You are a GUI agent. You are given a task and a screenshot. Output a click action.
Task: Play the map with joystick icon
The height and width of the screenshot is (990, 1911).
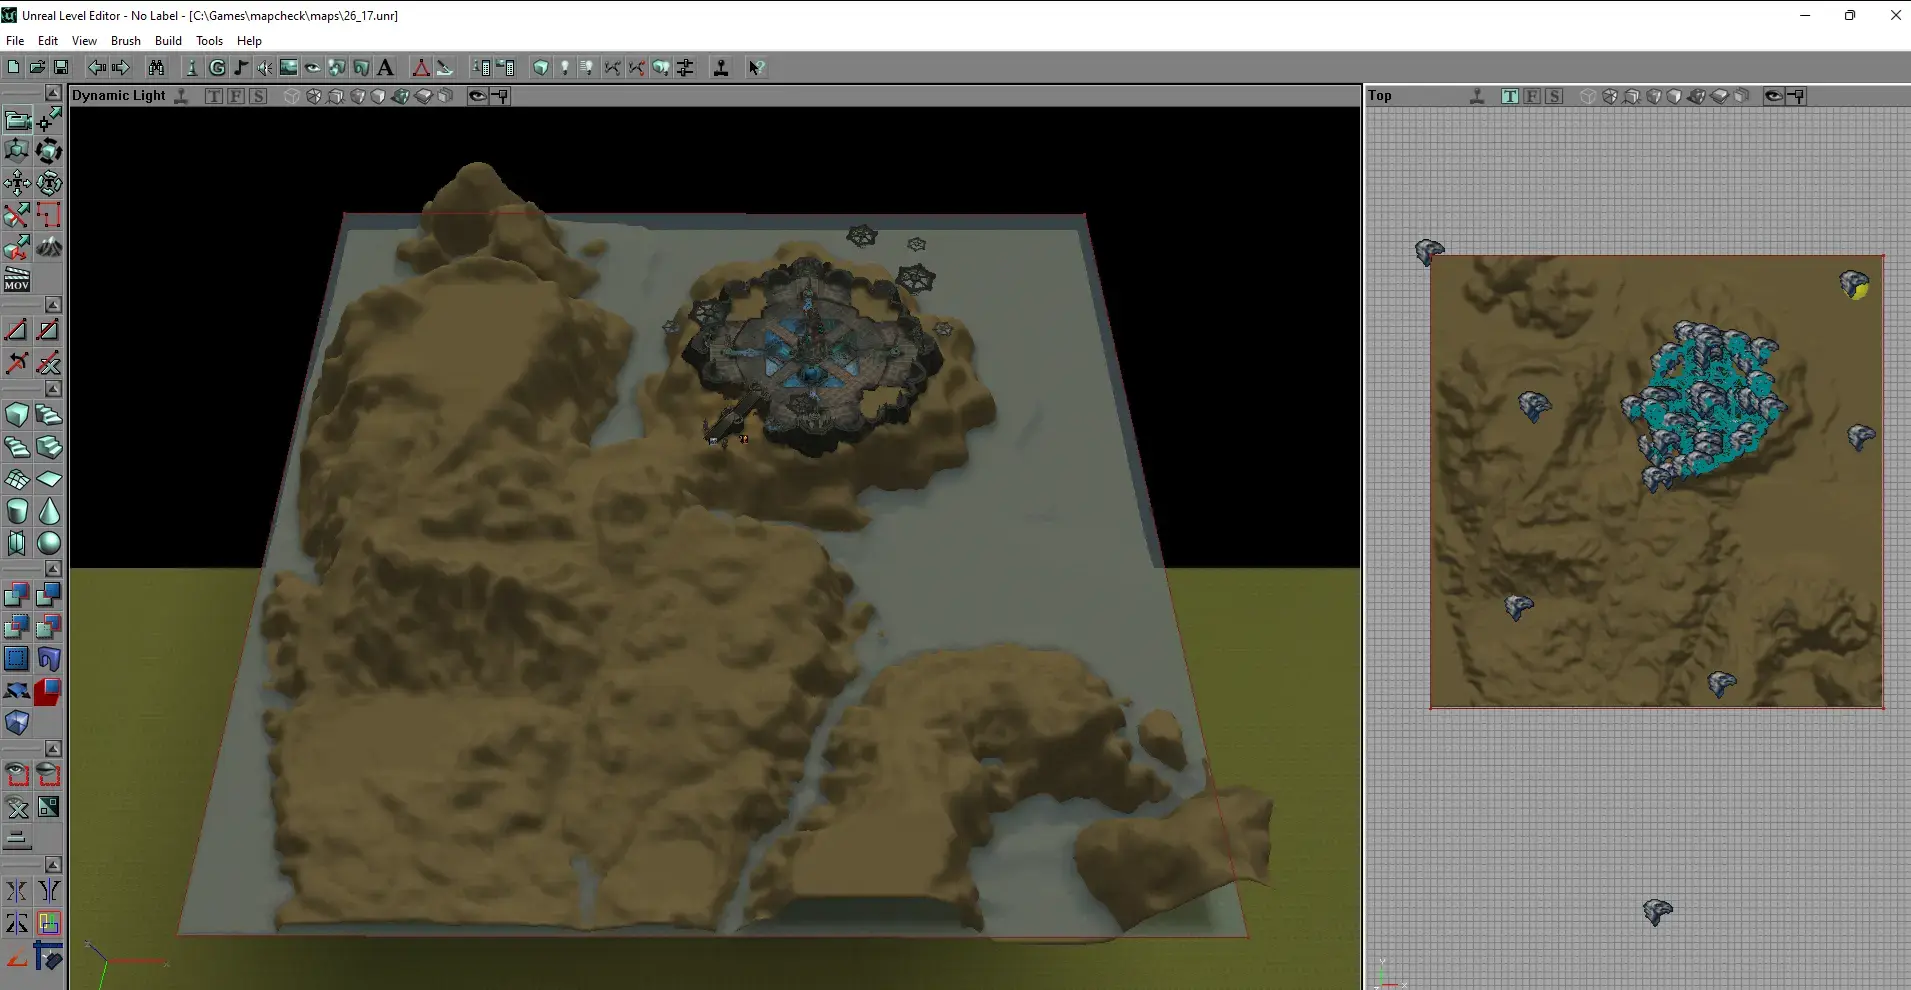pyautogui.click(x=721, y=68)
